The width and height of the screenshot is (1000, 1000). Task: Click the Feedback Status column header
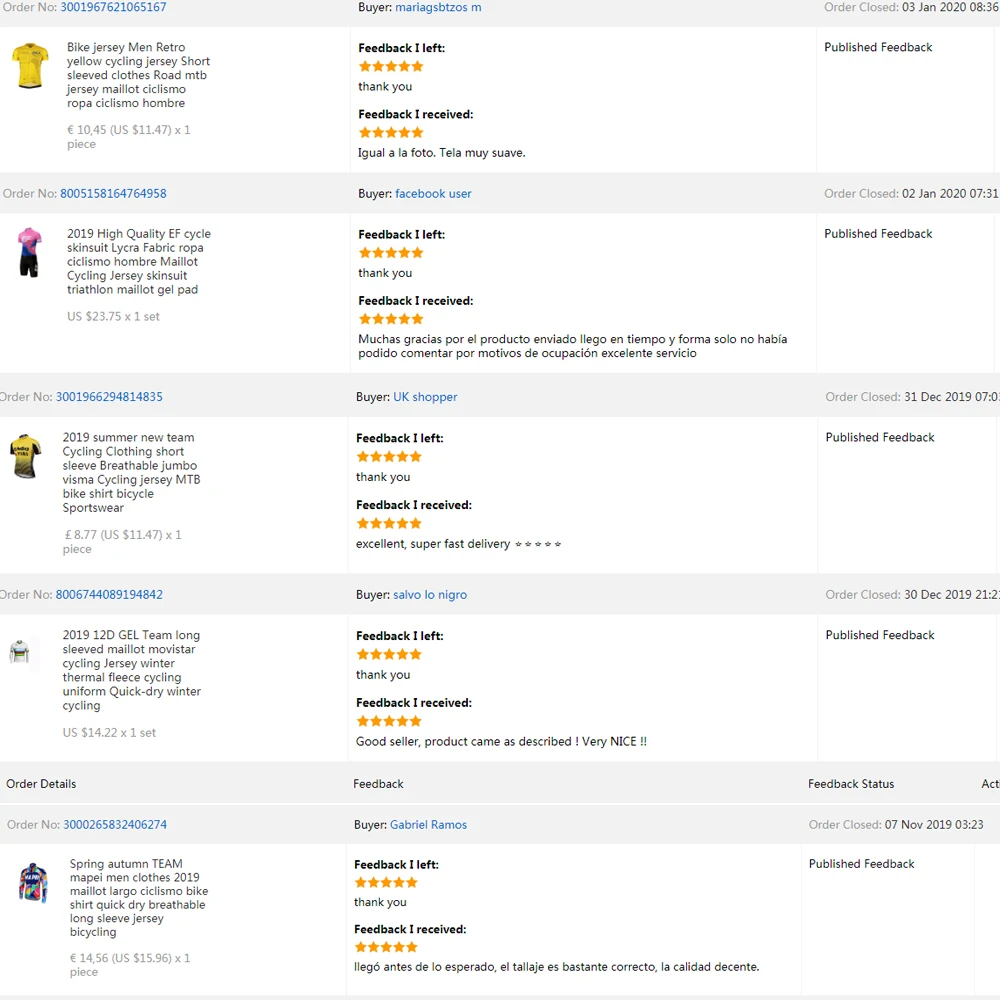point(851,784)
